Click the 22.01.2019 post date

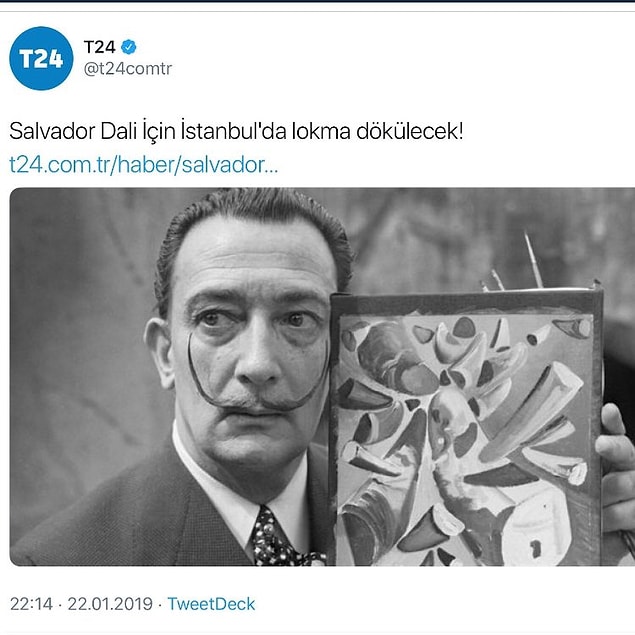point(110,604)
